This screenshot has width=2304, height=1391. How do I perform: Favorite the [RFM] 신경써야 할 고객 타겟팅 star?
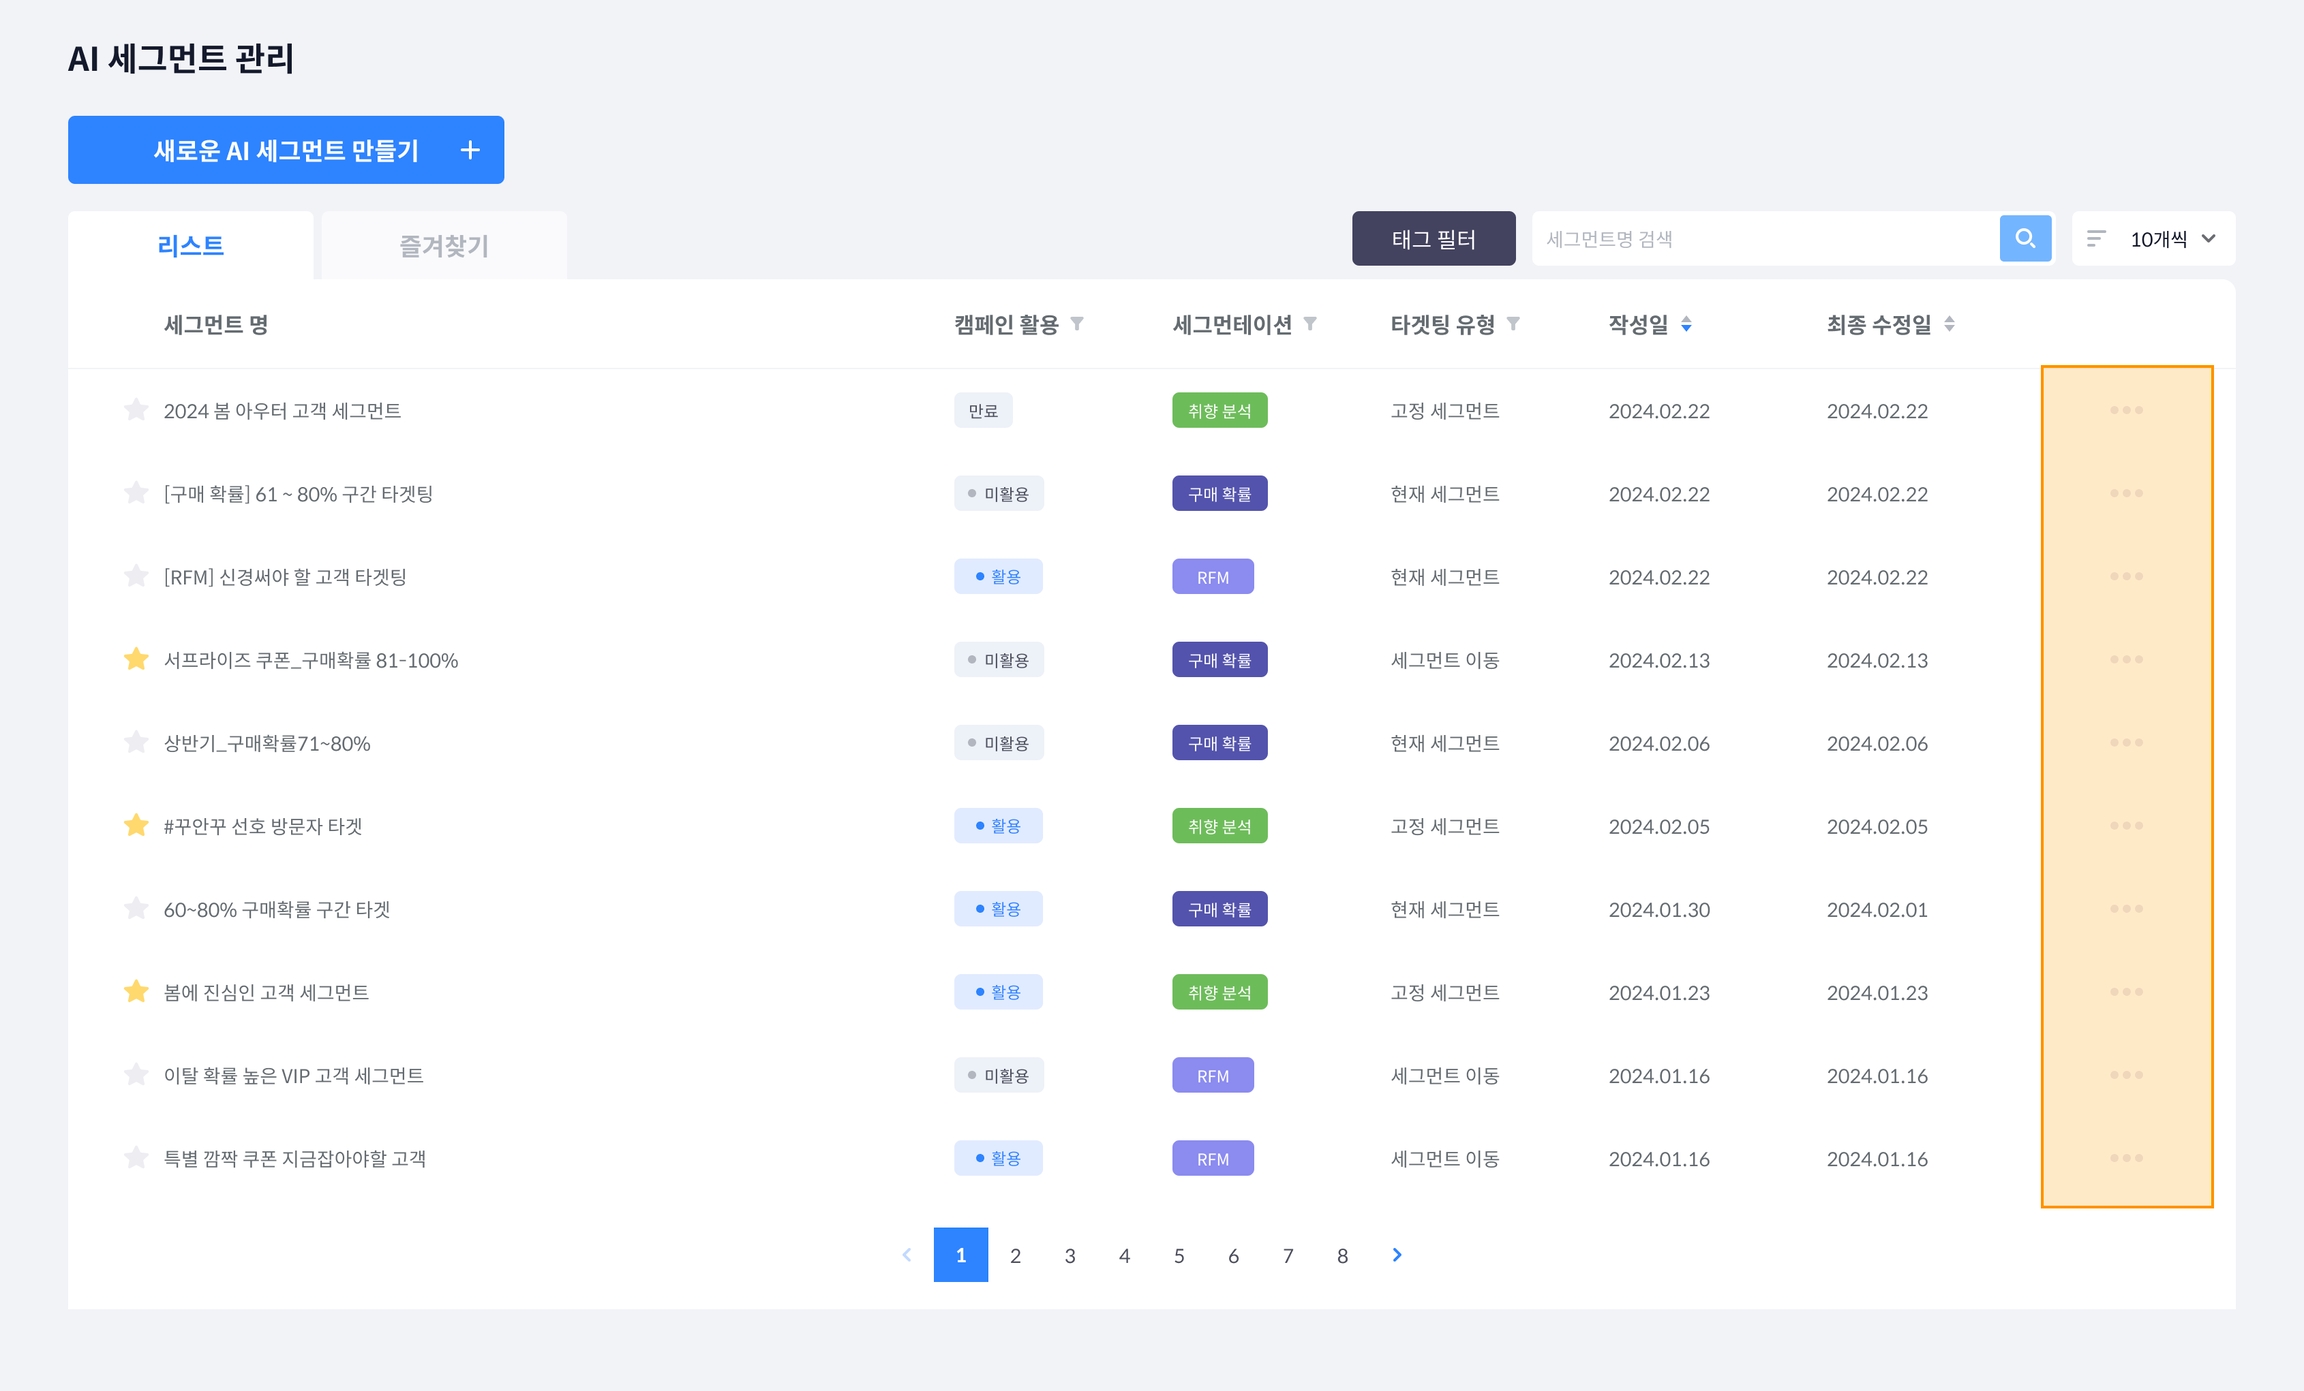pos(136,576)
